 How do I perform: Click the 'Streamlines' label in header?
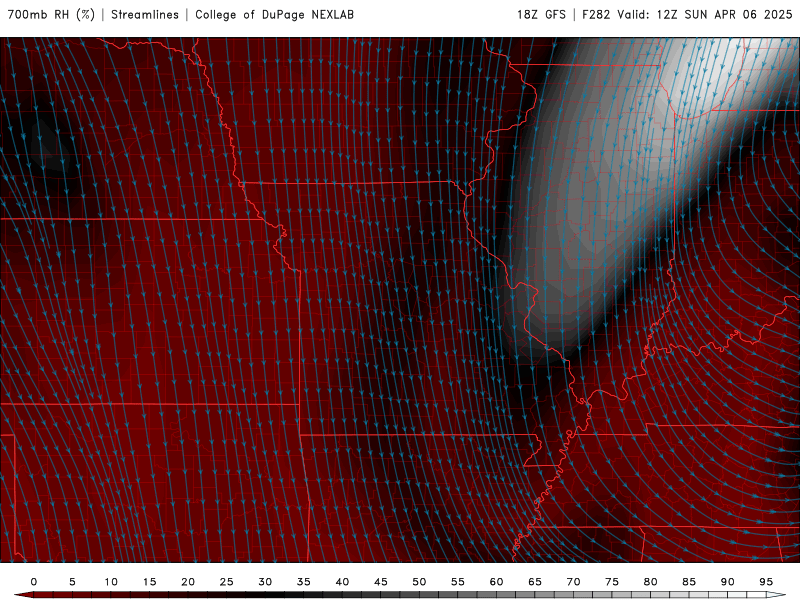145,15
